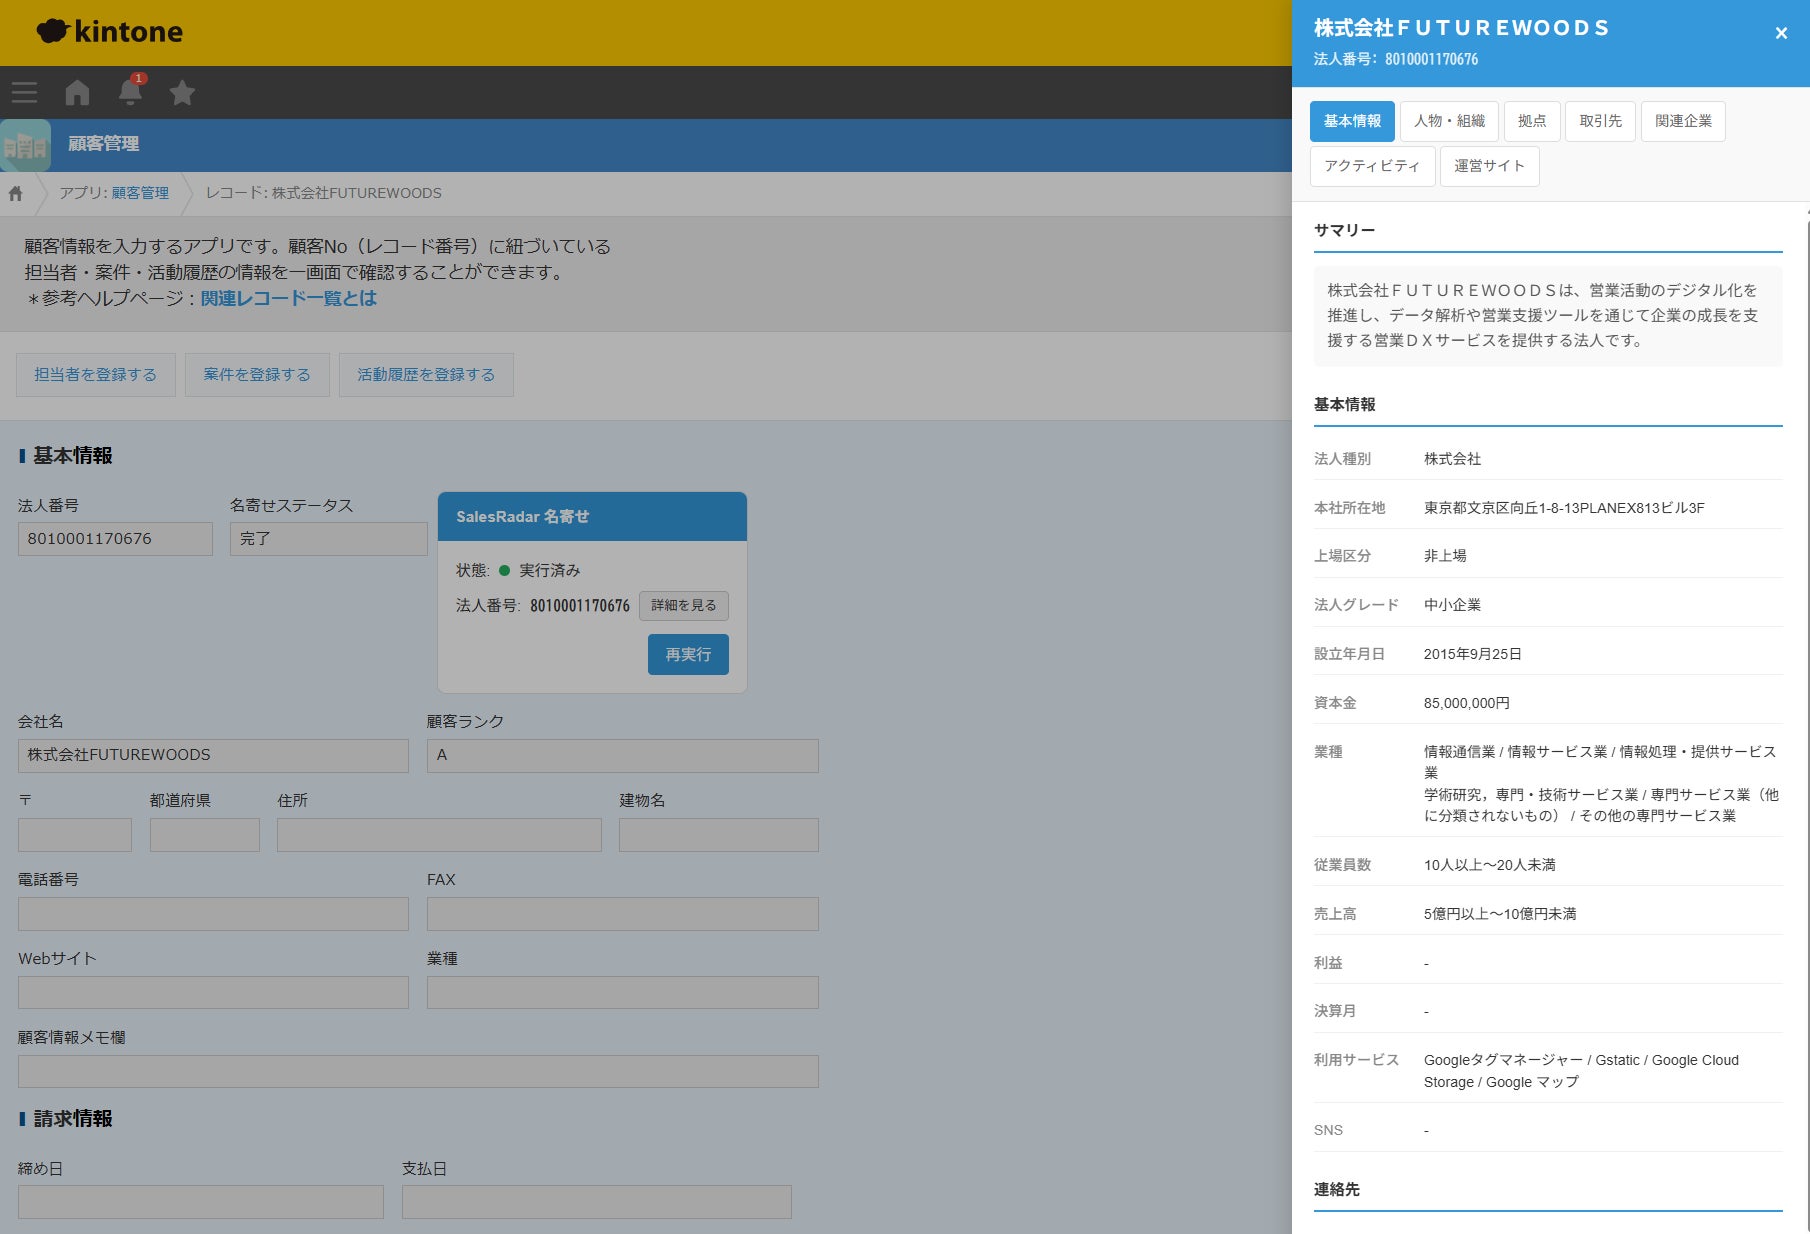
Task: Click the 法人種別 value 株式会社
Action: click(1452, 459)
